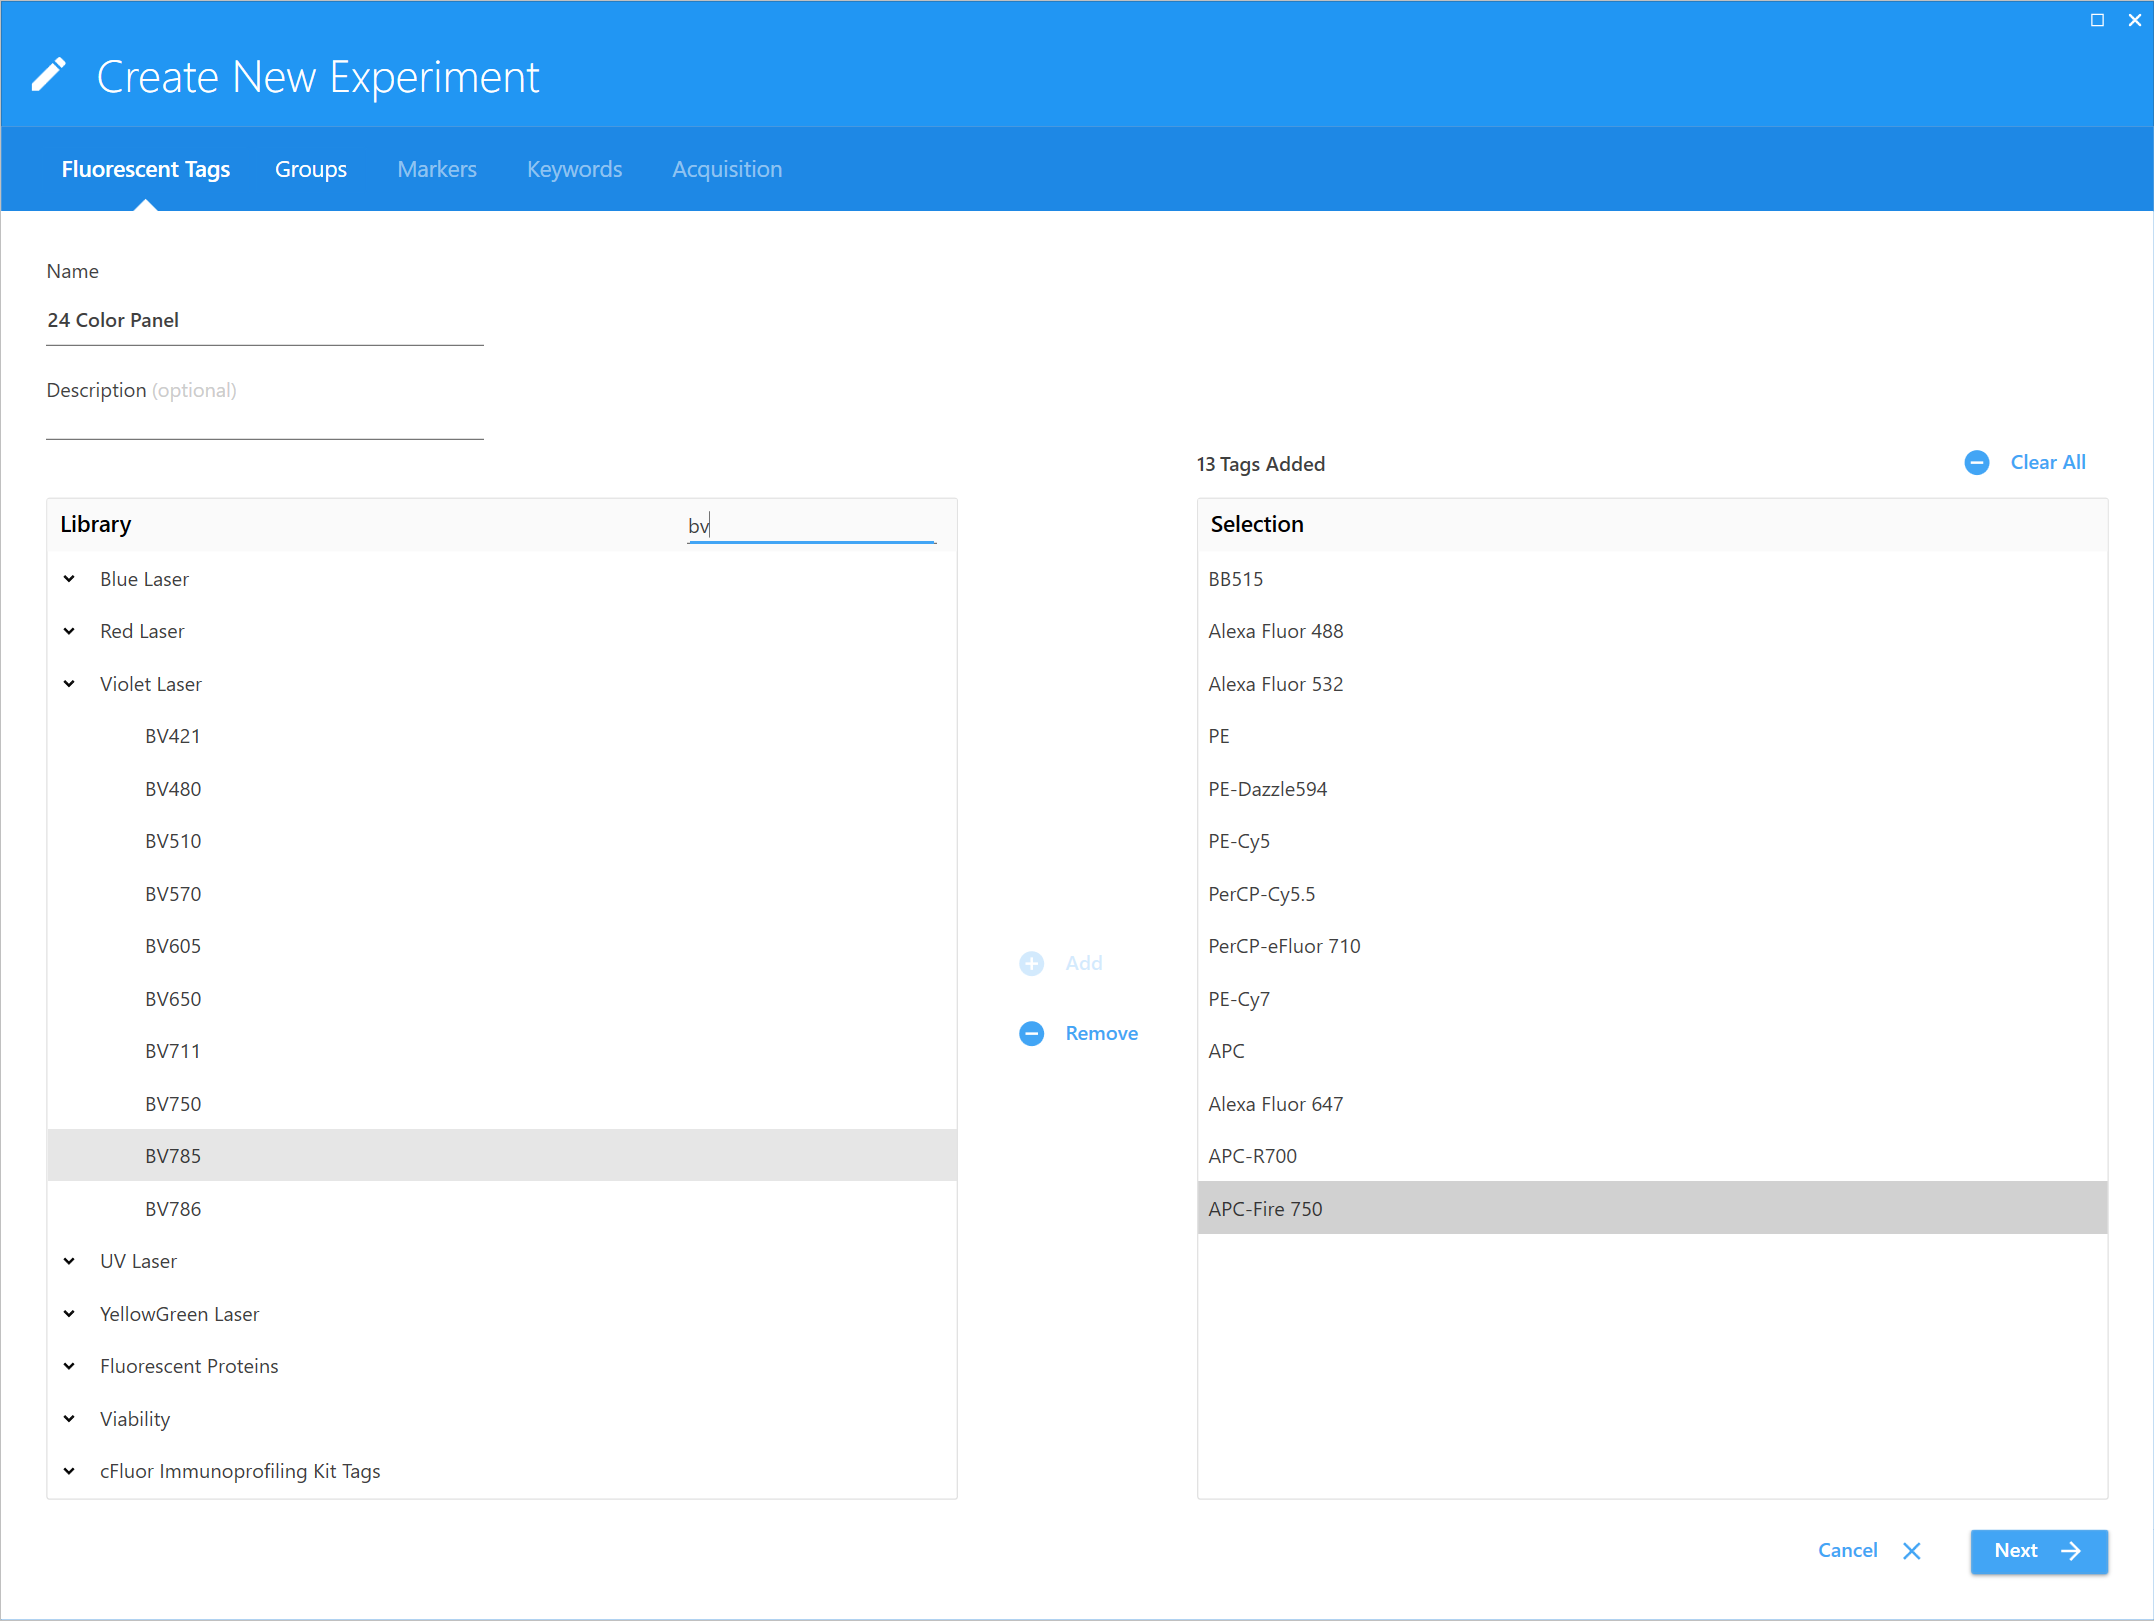Click the Clear All link

[2048, 462]
